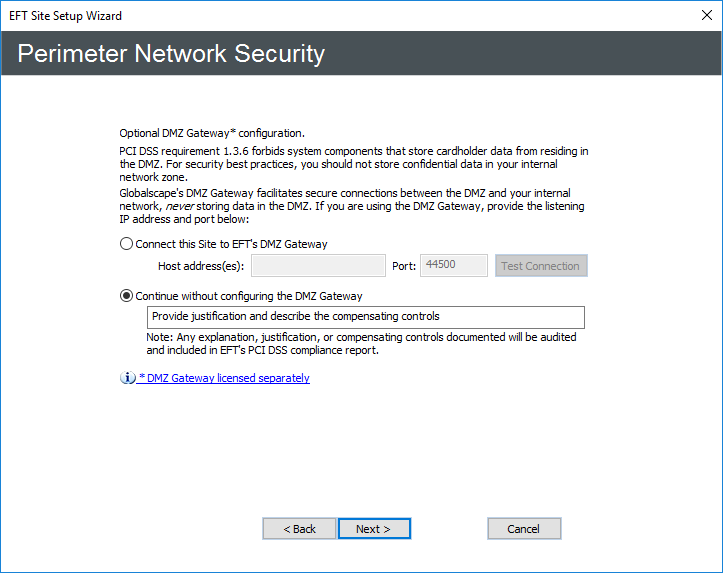Image resolution: width=723 pixels, height=573 pixels.
Task: Choose Continue without configuring the DMZ Gateway
Action: coord(127,296)
